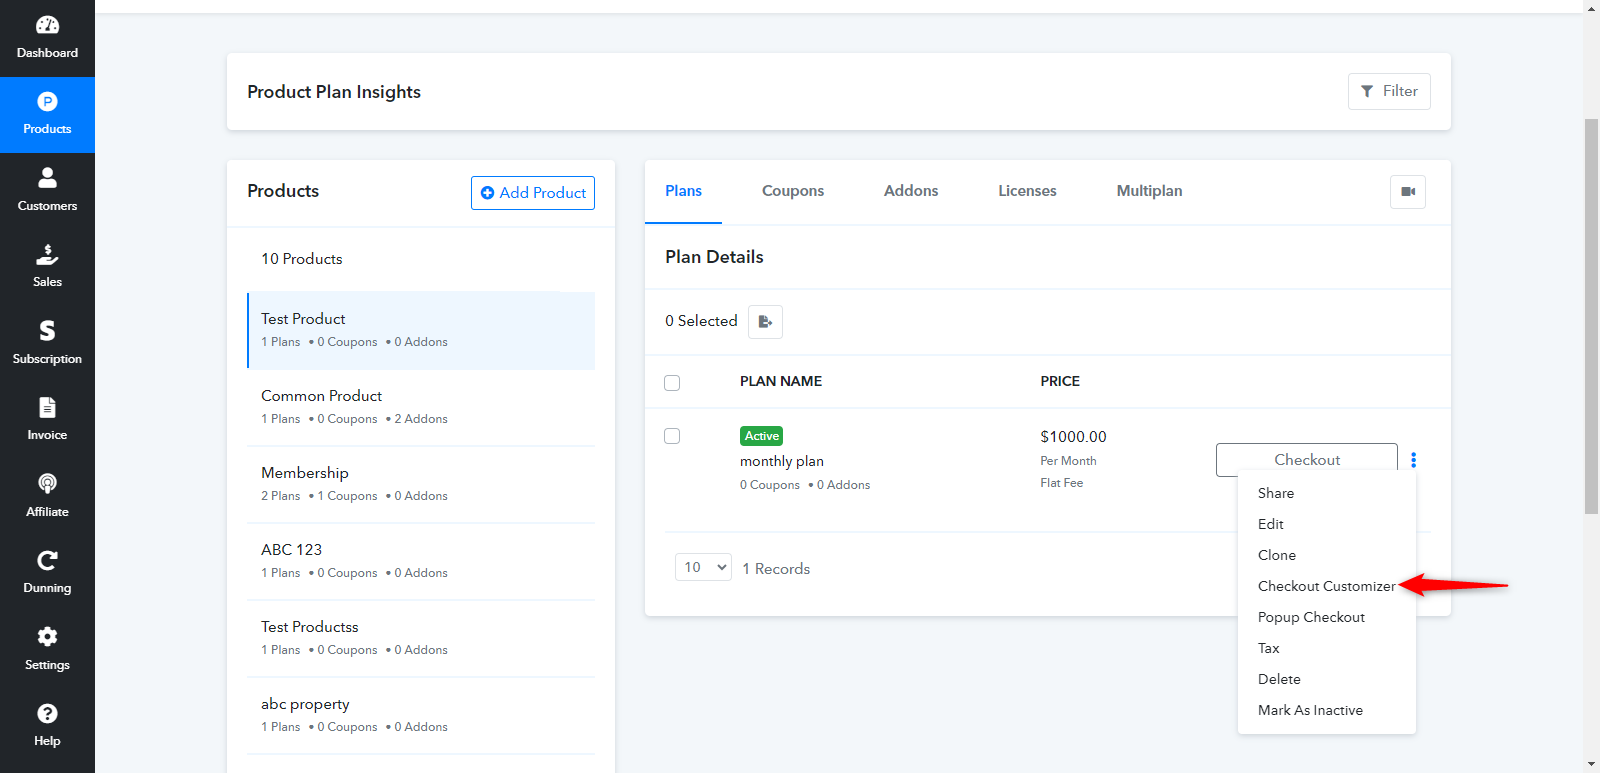
Task: Select Checkout Customizer in the plan menu
Action: click(1326, 586)
